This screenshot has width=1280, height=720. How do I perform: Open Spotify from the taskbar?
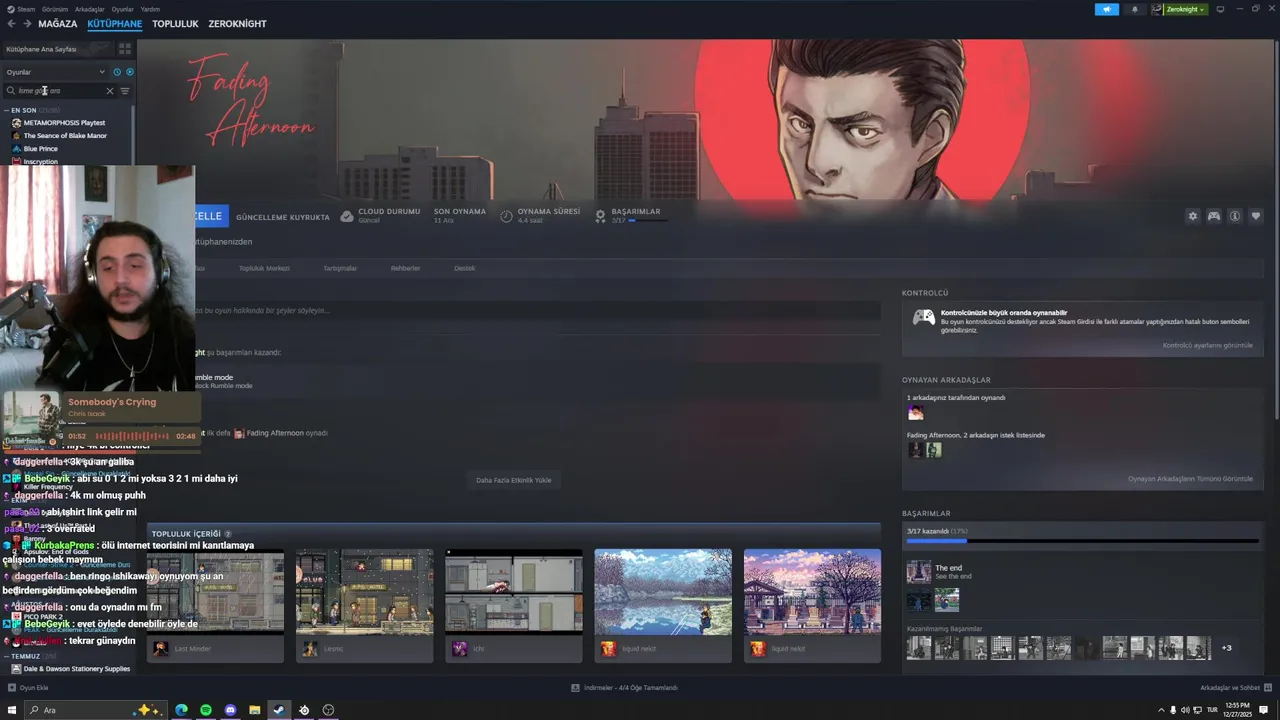206,710
